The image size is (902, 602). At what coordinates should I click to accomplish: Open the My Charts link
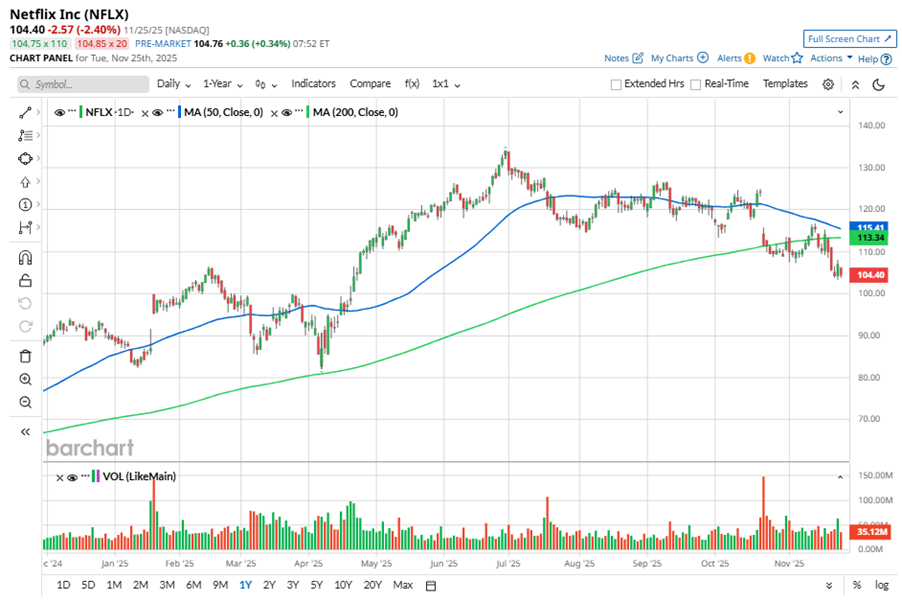click(679, 58)
